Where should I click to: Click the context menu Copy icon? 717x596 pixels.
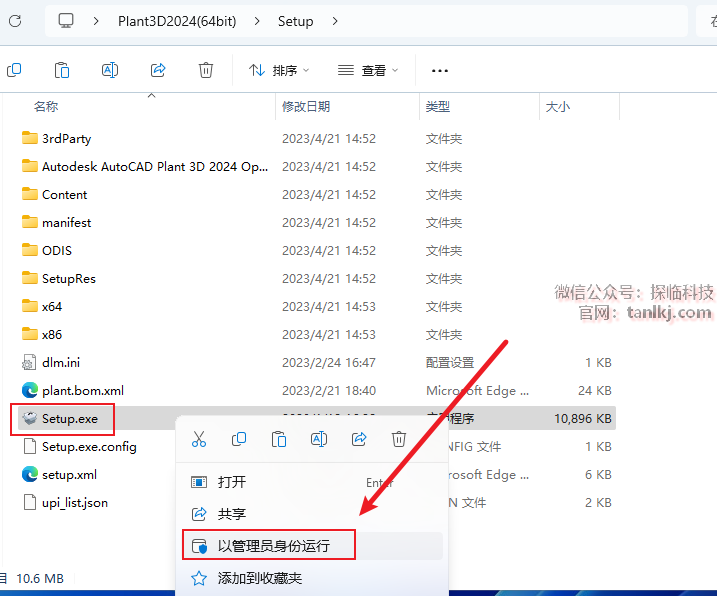pos(239,439)
